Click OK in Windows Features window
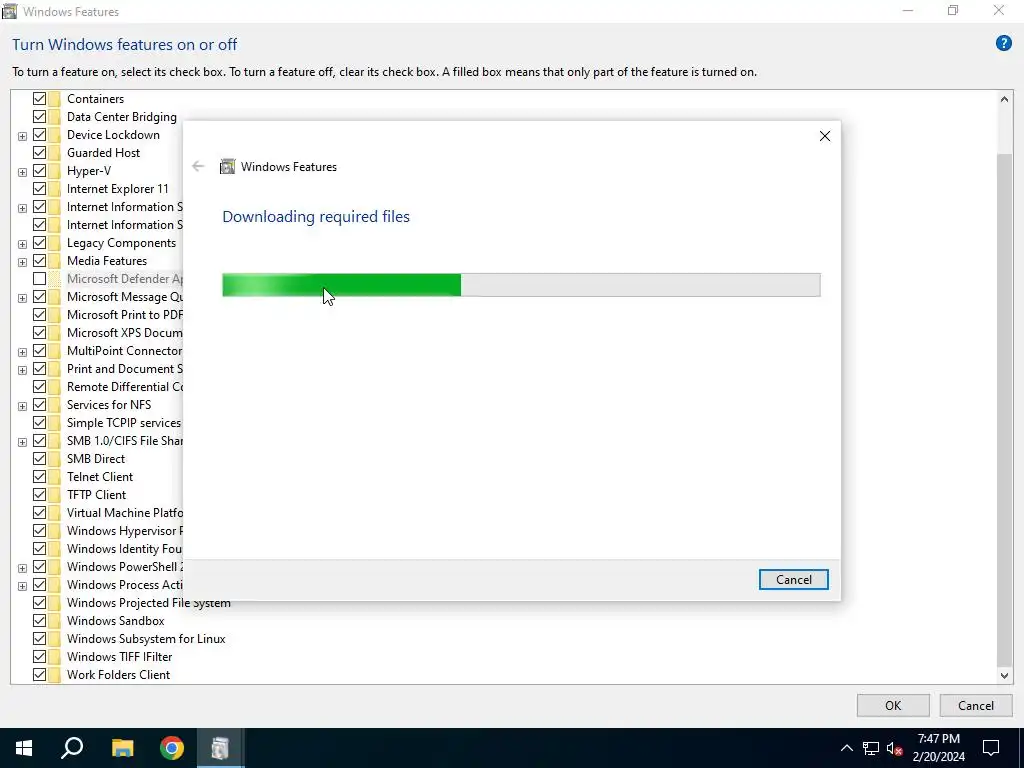Image resolution: width=1024 pixels, height=768 pixels. [893, 705]
